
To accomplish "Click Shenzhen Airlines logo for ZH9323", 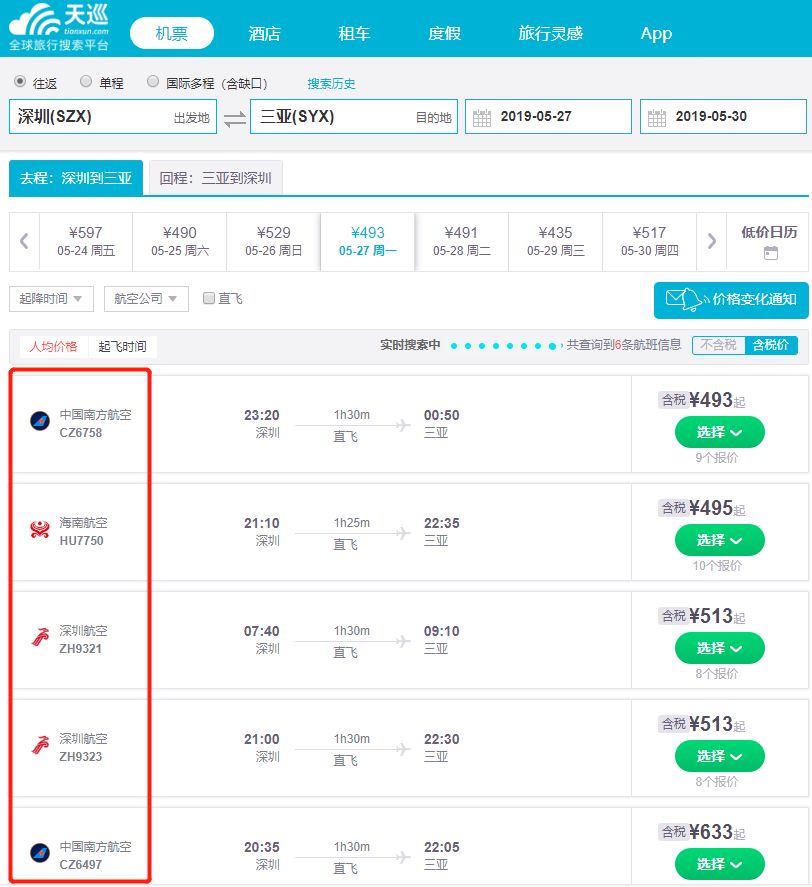I will click(40, 745).
